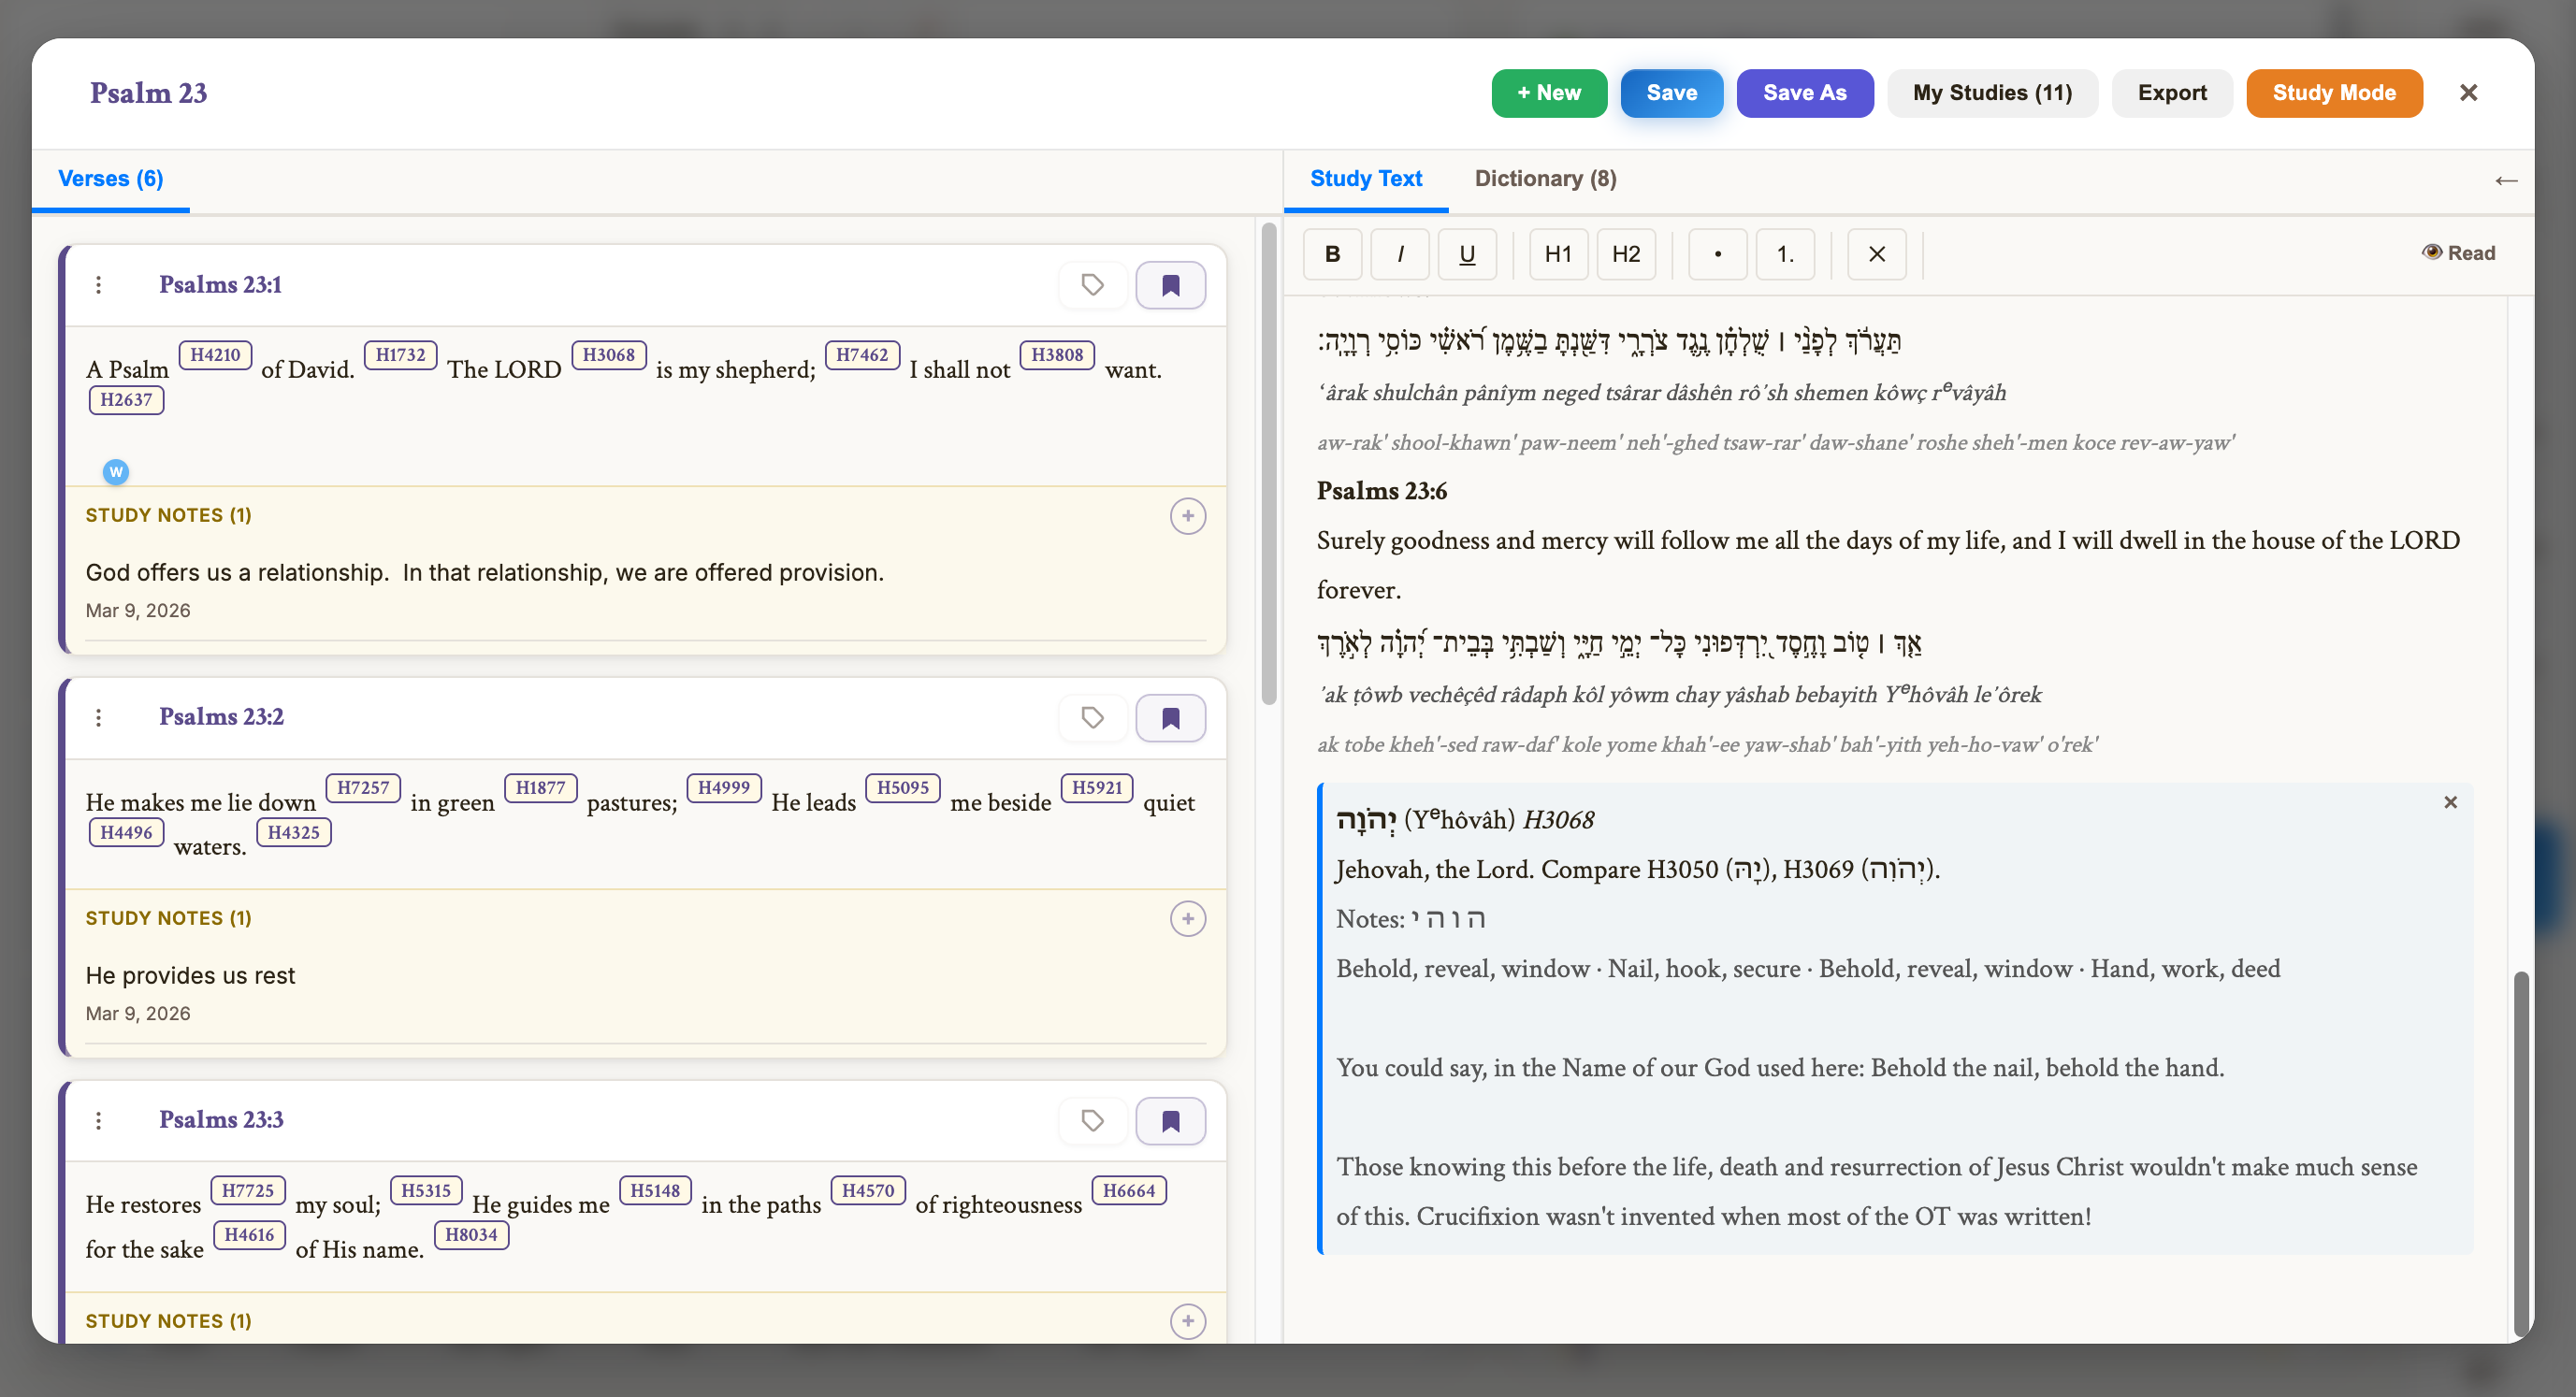Open the options menu for Psalms 23:3
The image size is (2576, 1397).
point(98,1120)
